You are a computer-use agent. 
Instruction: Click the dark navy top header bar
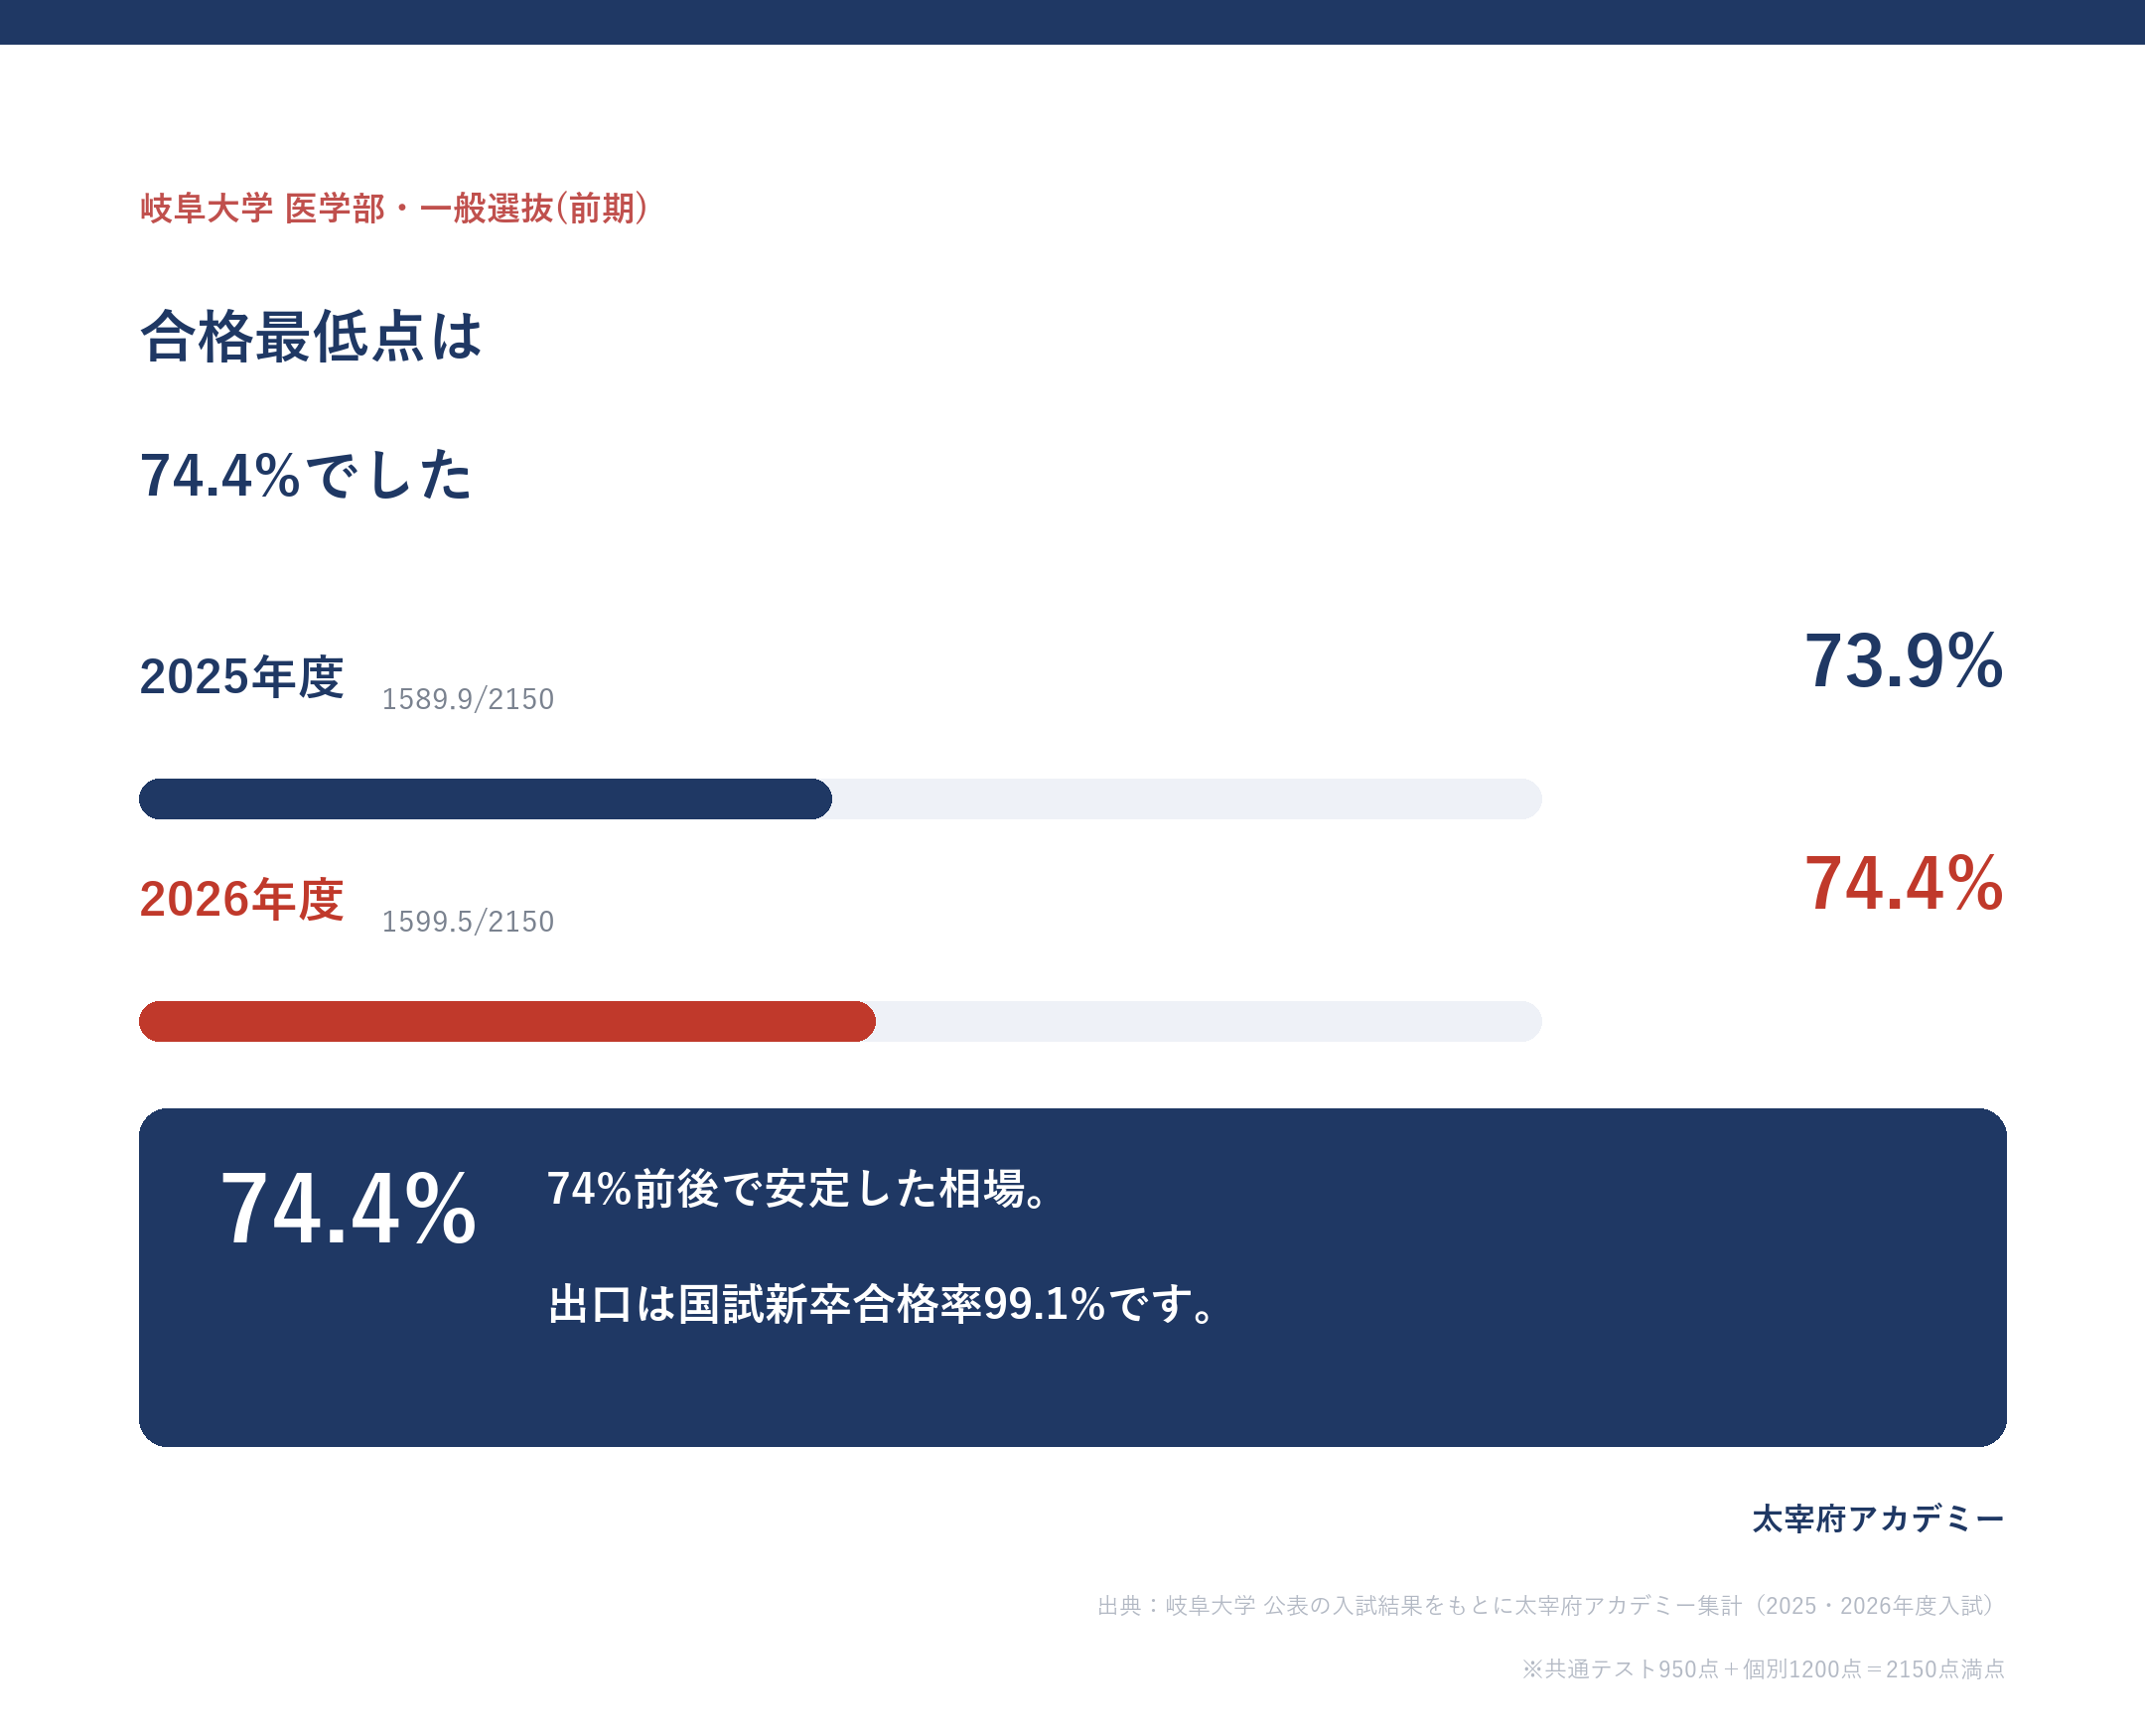(x=1072, y=22)
